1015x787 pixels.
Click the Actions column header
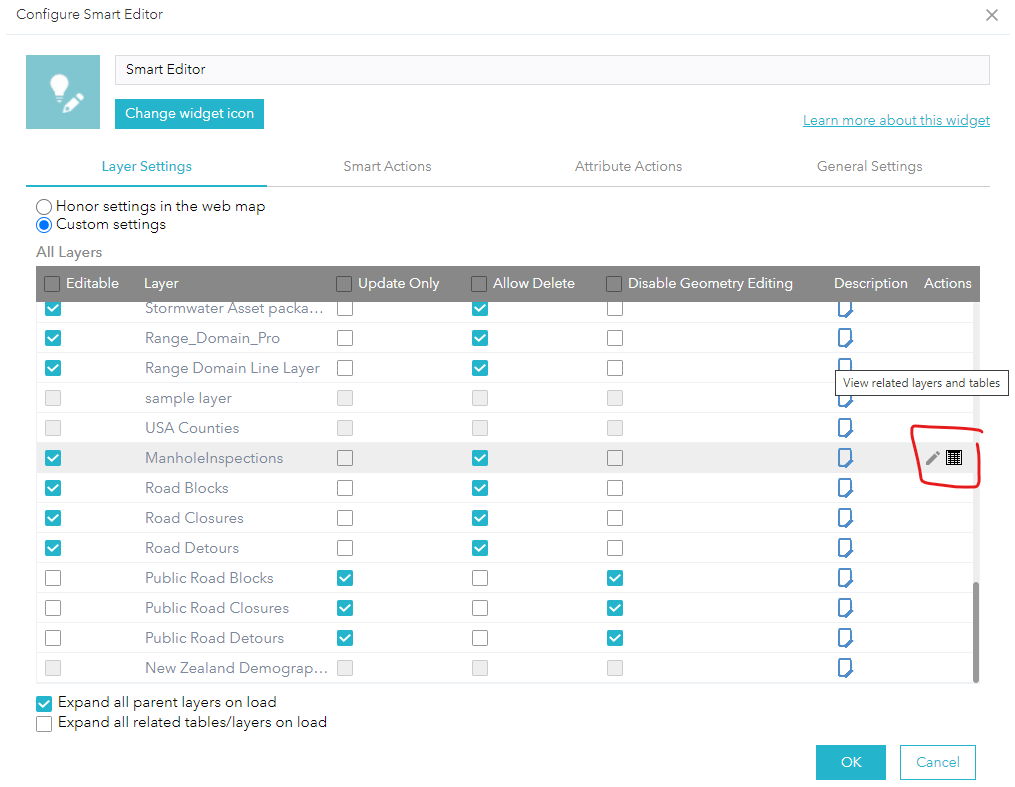[948, 283]
